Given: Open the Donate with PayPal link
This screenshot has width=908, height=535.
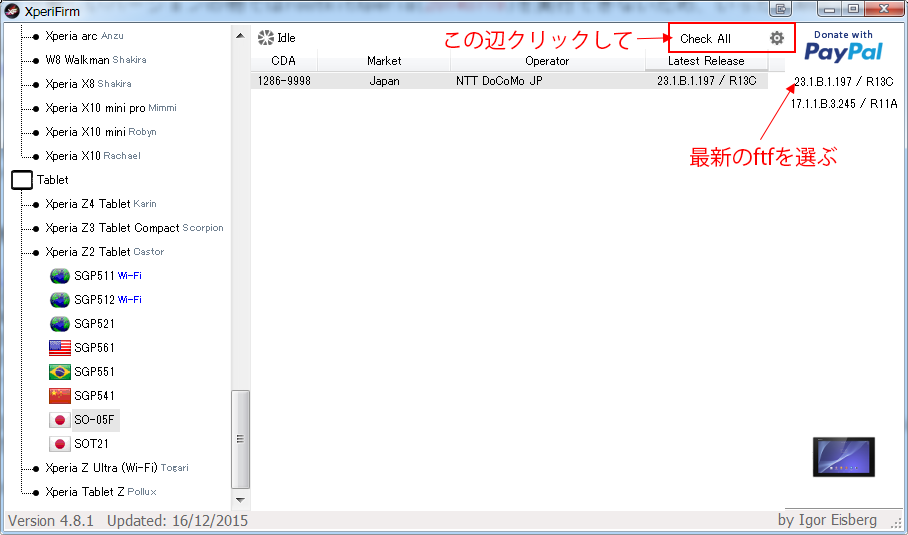Looking at the screenshot, I should 843,46.
